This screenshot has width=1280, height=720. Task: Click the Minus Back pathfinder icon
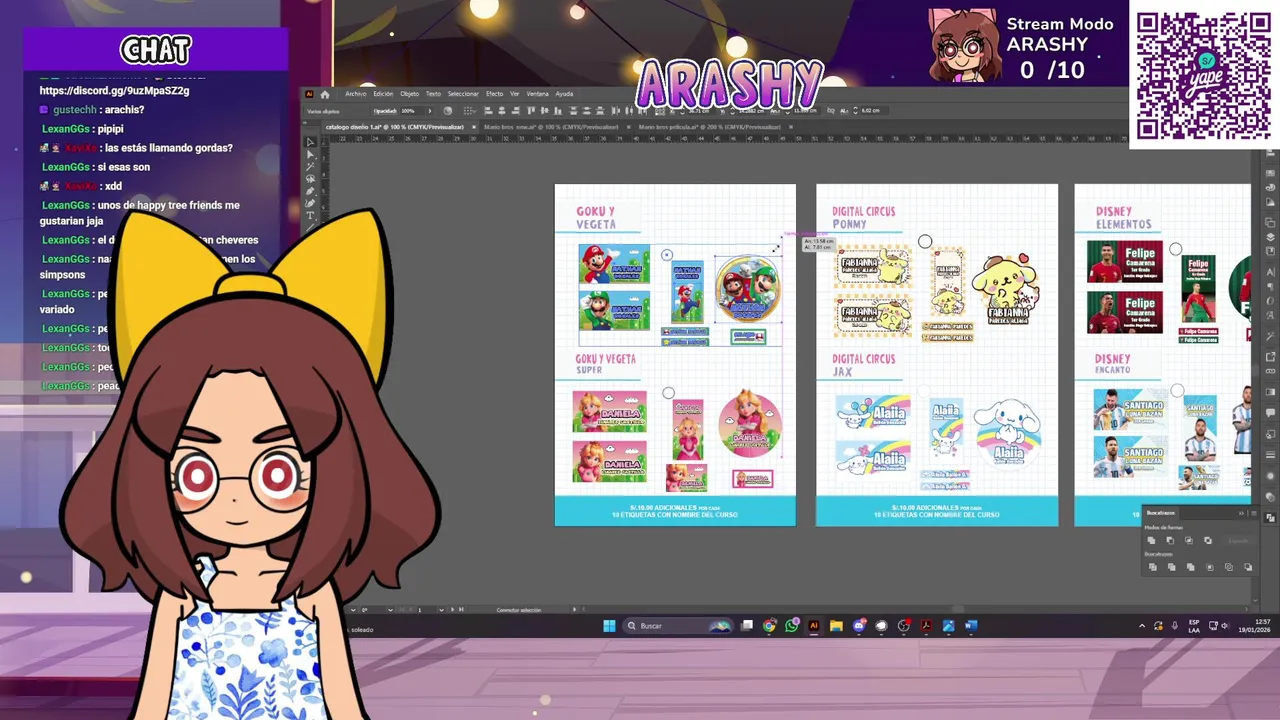pyautogui.click(x=1248, y=567)
